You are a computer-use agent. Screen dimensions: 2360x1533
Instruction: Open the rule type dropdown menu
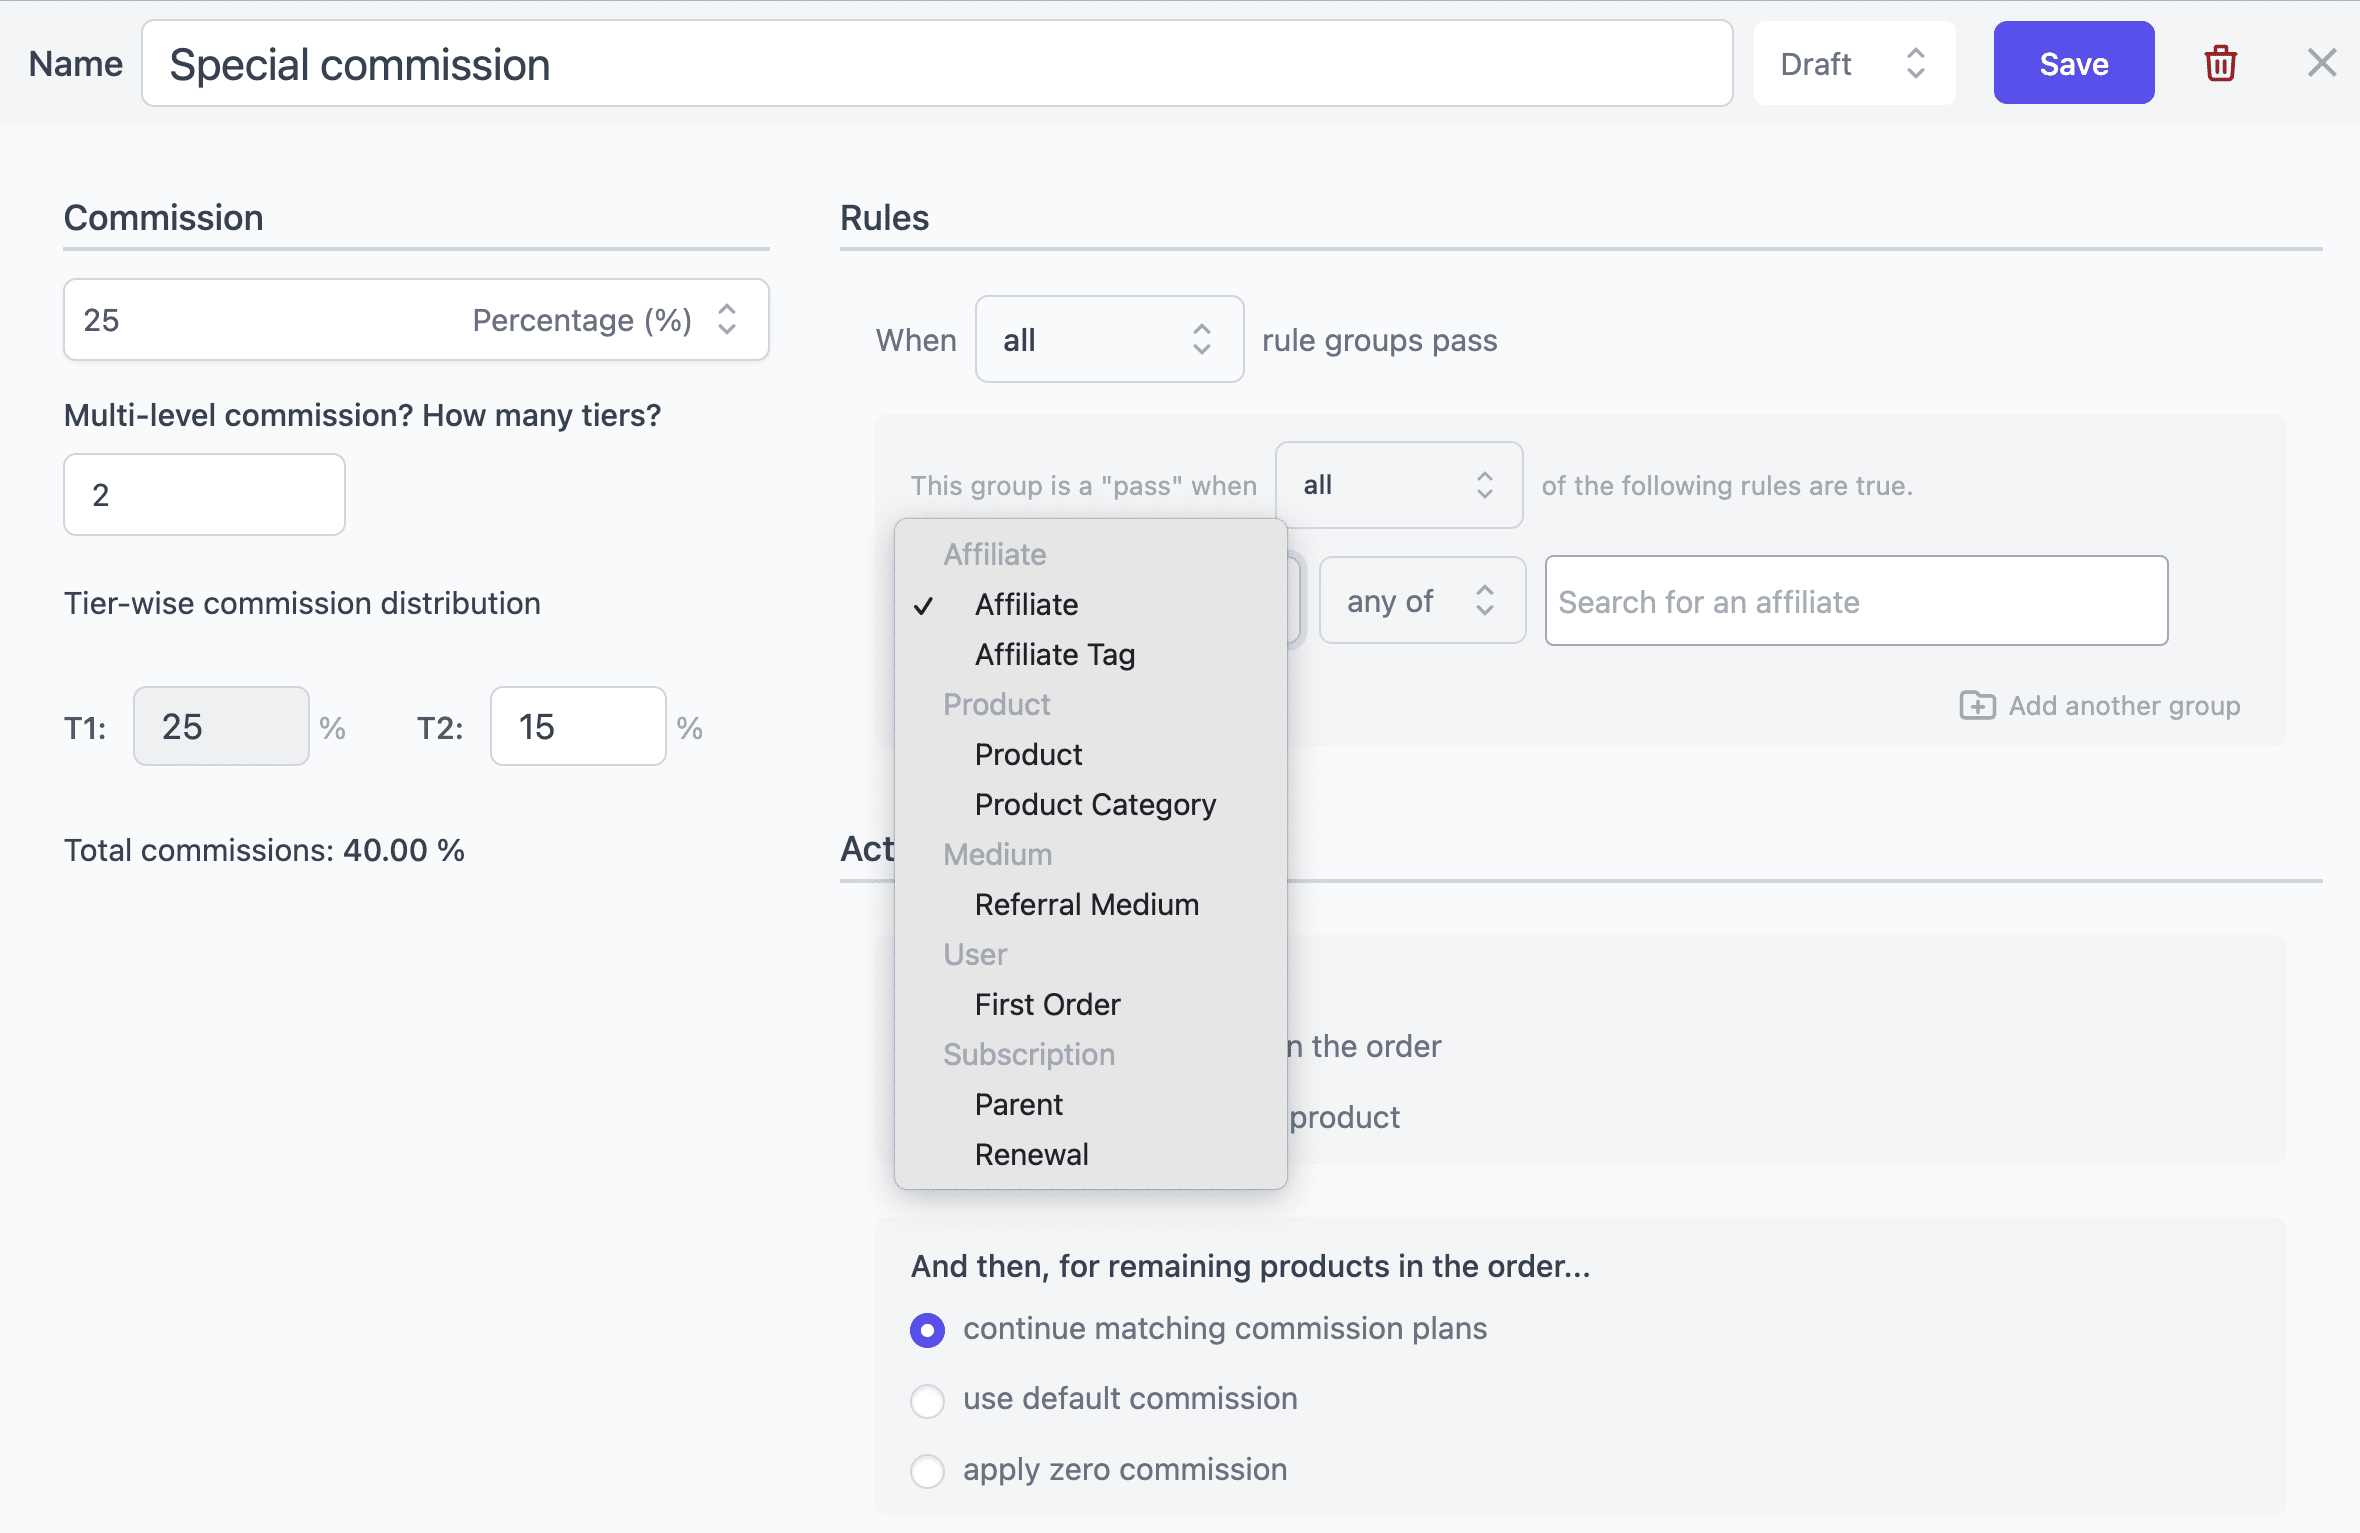pyautogui.click(x=1091, y=604)
